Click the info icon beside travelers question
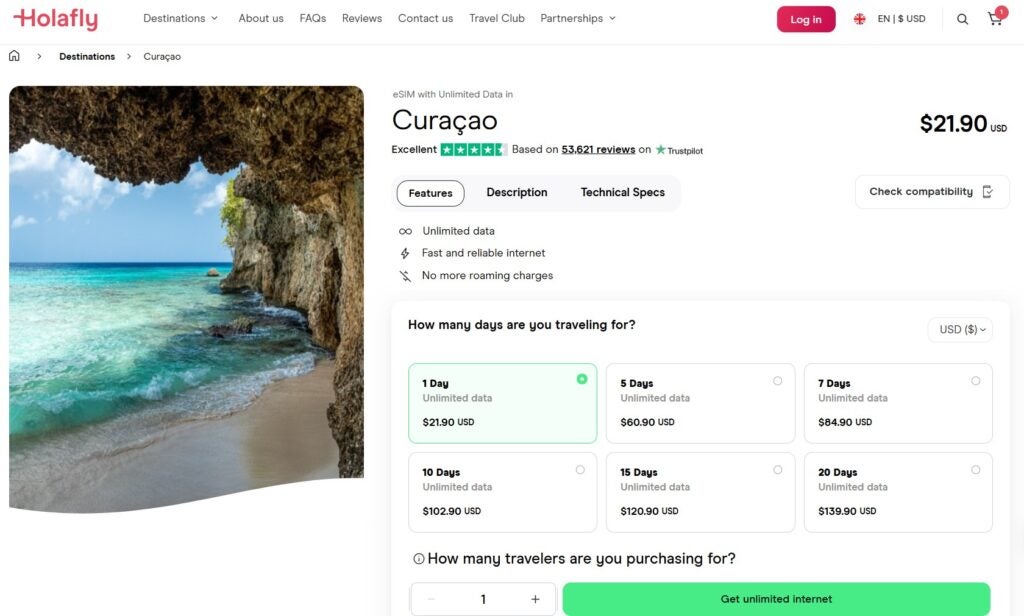 tap(419, 559)
